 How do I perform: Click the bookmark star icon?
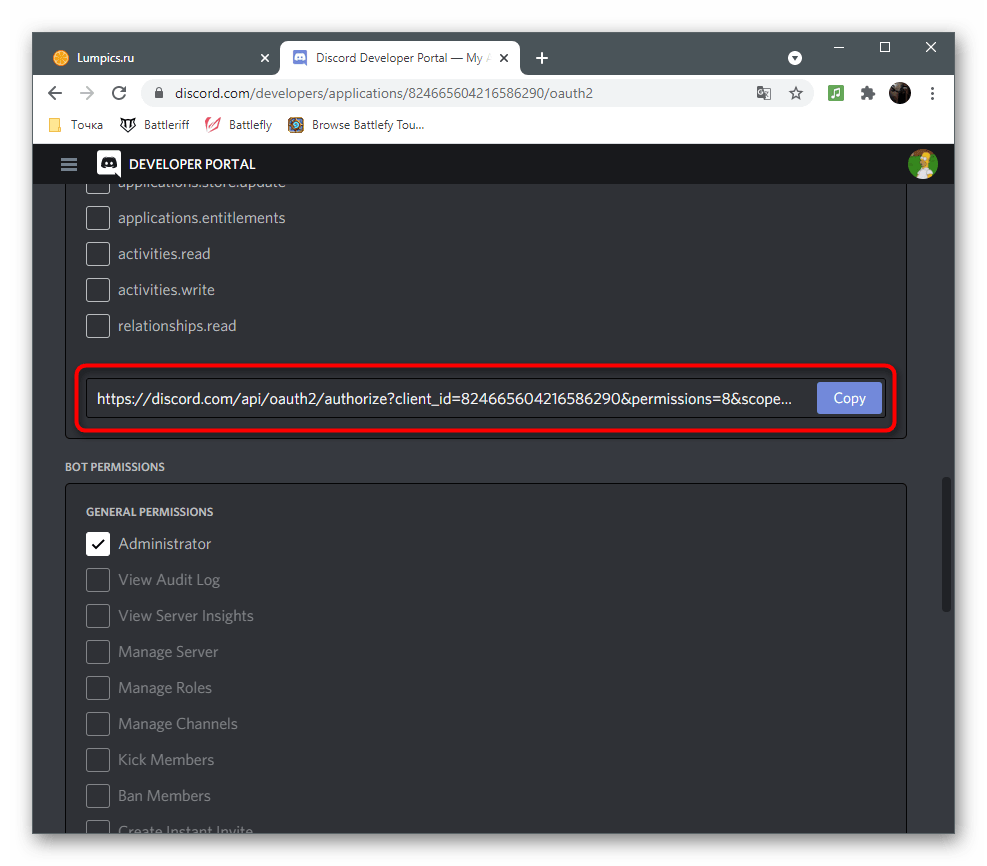click(x=796, y=92)
